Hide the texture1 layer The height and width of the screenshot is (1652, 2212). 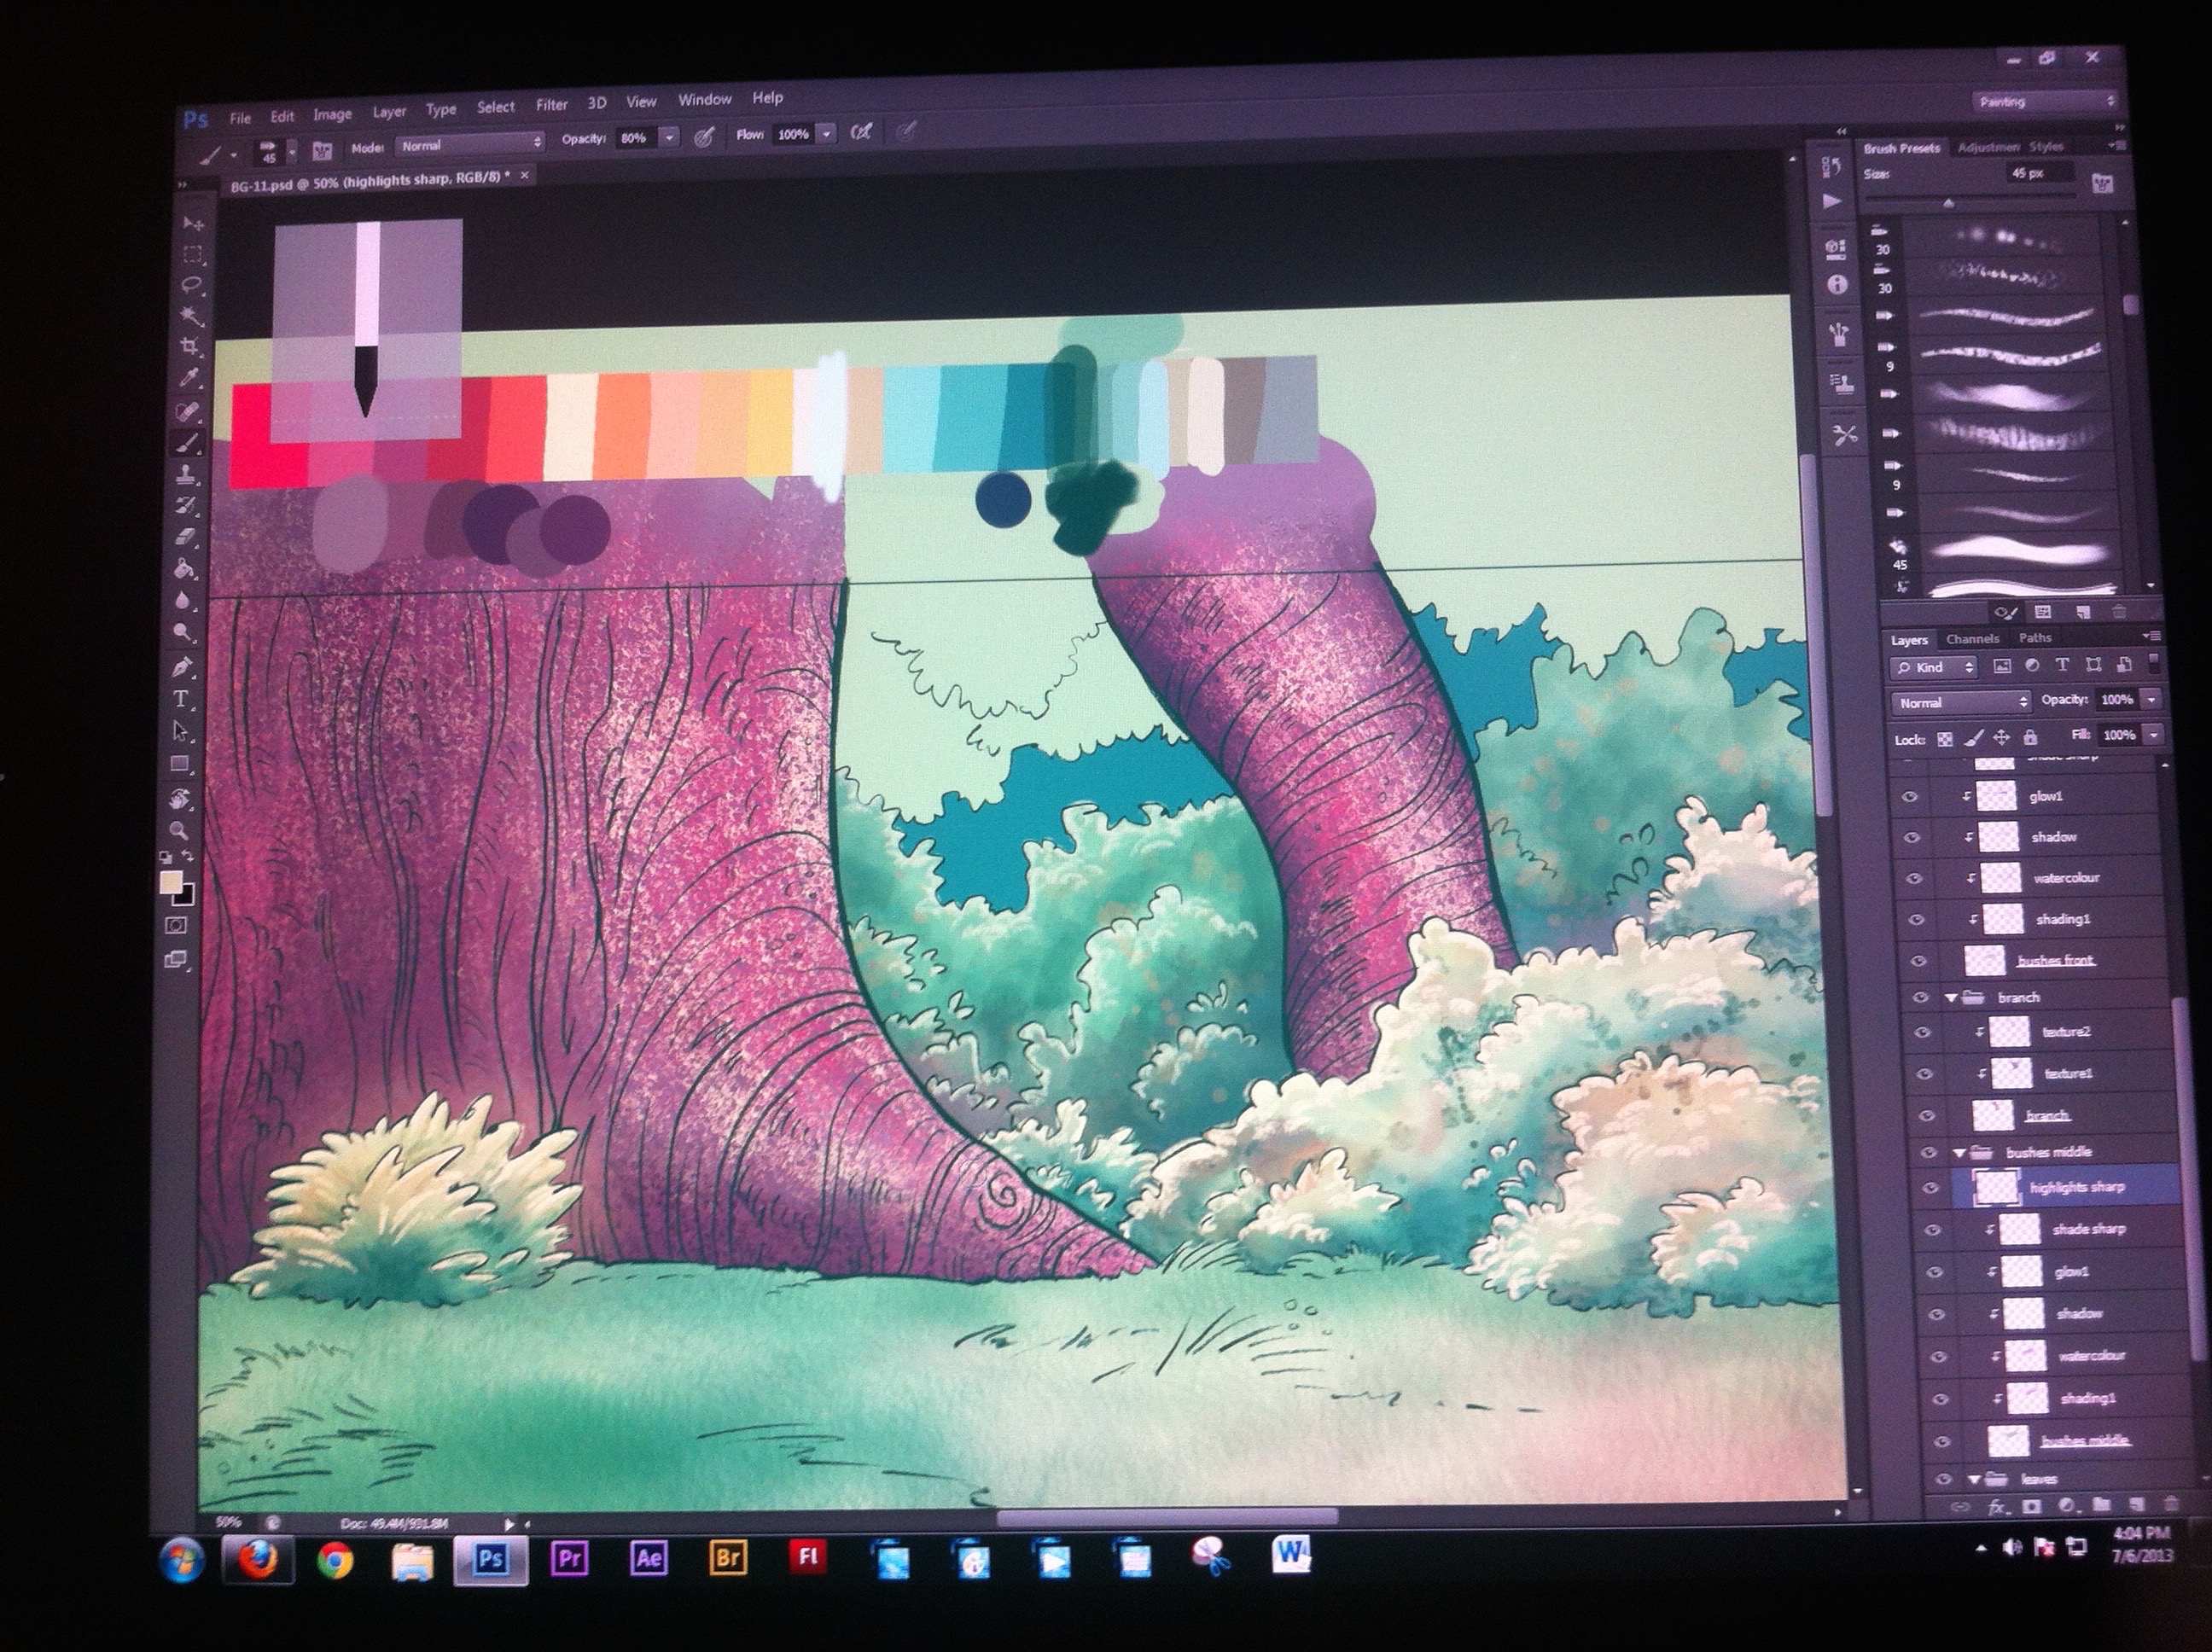pyautogui.click(x=1924, y=1074)
